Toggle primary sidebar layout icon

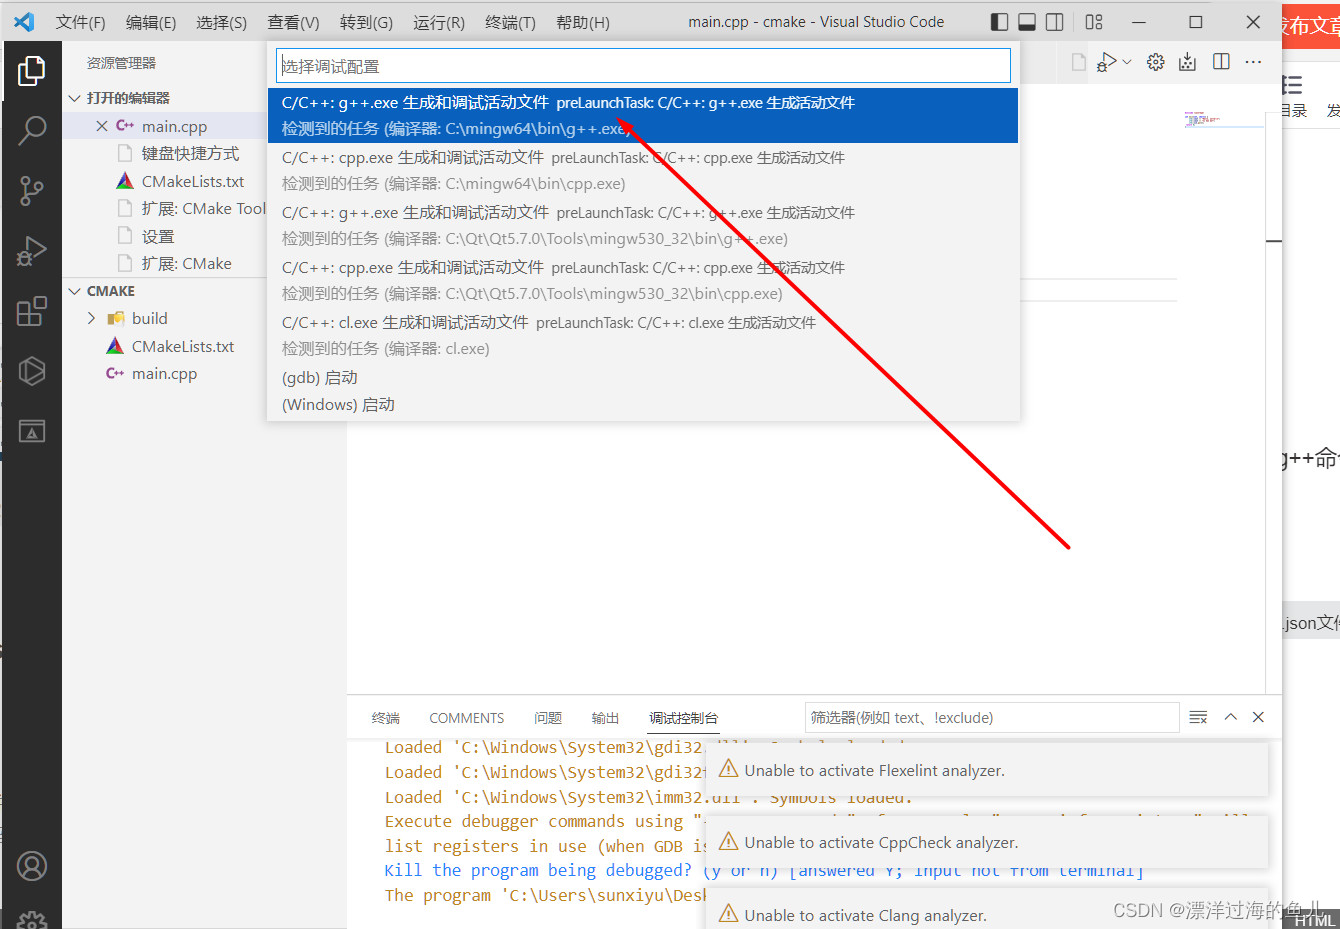coord(999,22)
